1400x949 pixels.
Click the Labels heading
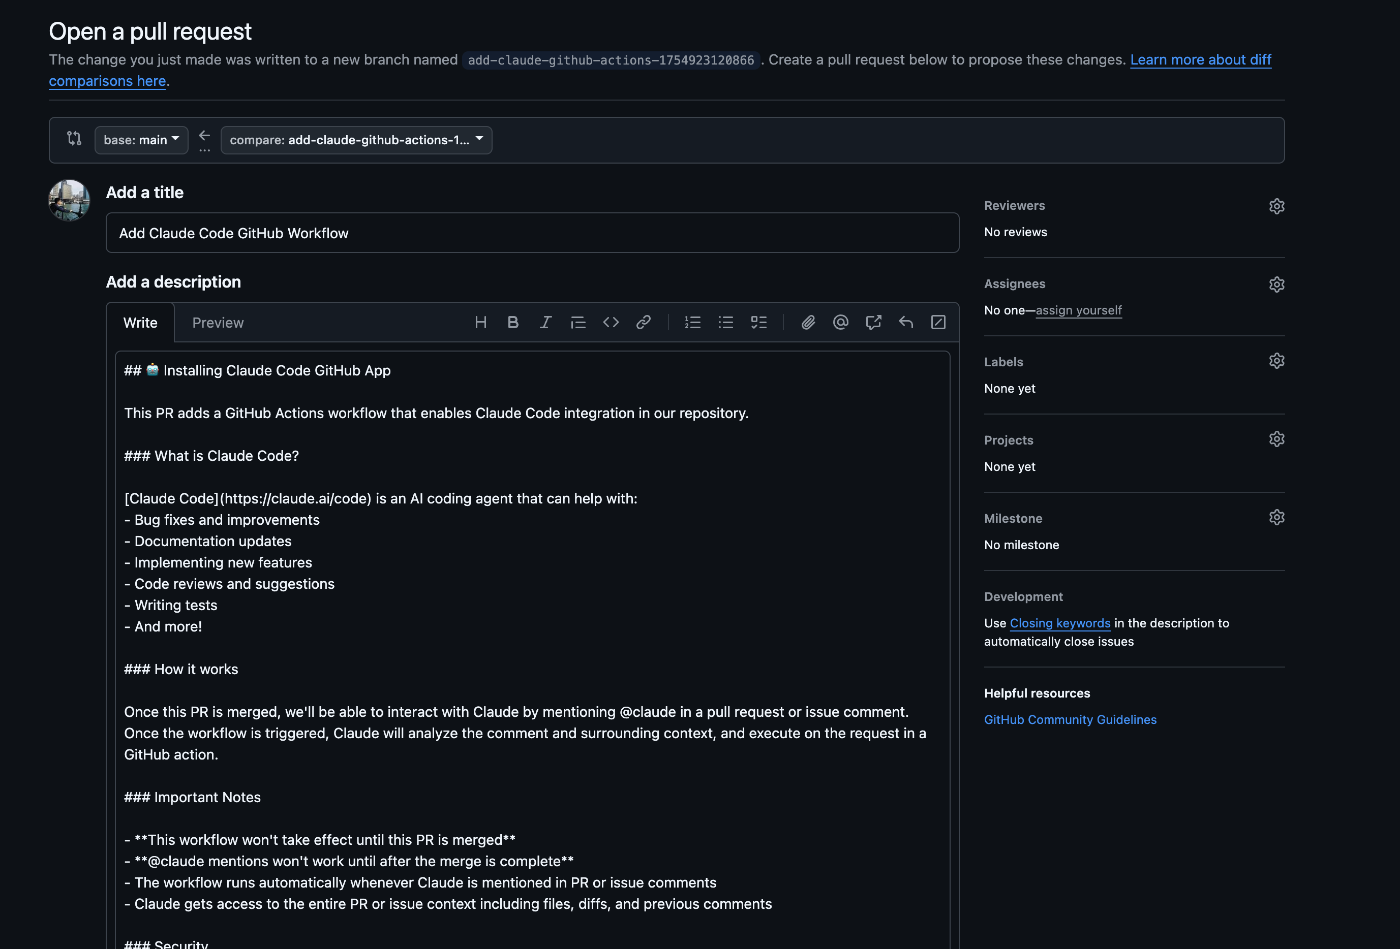point(1003,362)
